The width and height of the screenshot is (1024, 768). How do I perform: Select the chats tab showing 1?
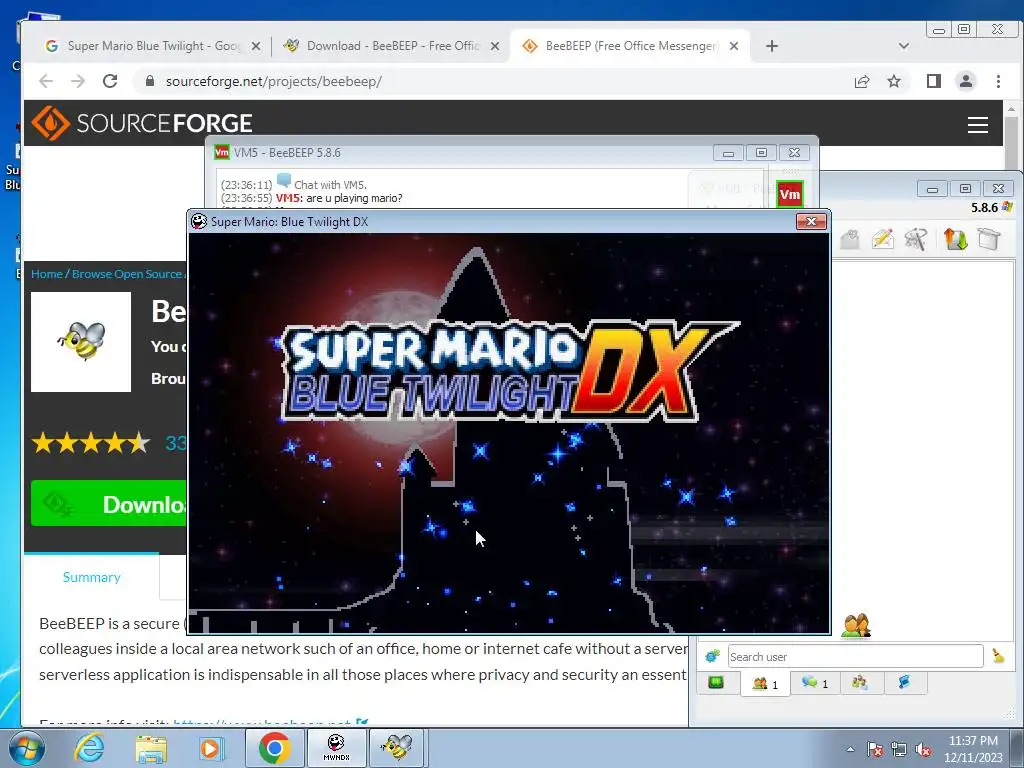point(815,683)
